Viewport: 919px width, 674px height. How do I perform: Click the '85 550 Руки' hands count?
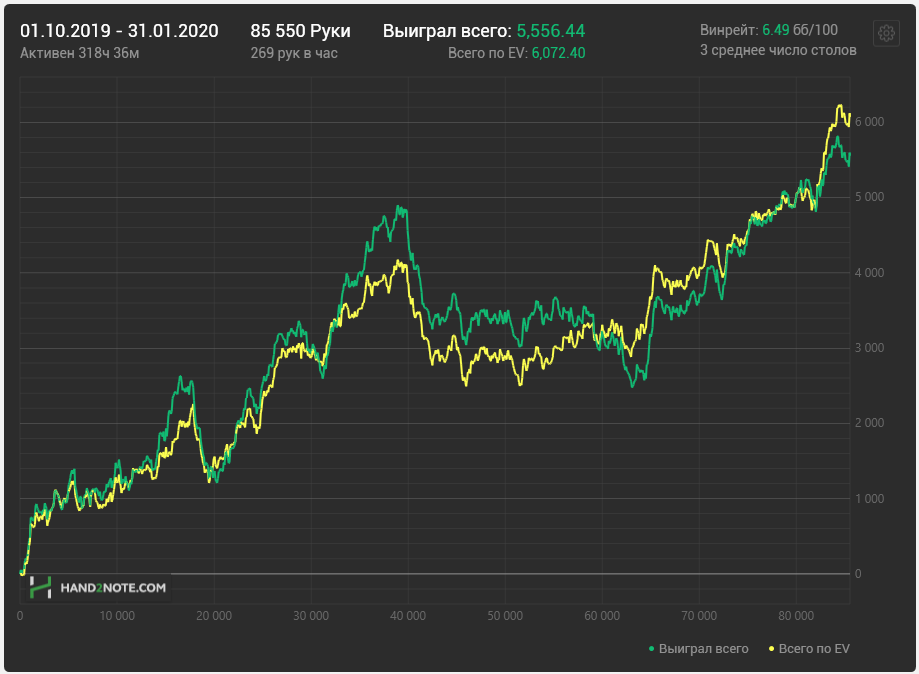[x=300, y=31]
